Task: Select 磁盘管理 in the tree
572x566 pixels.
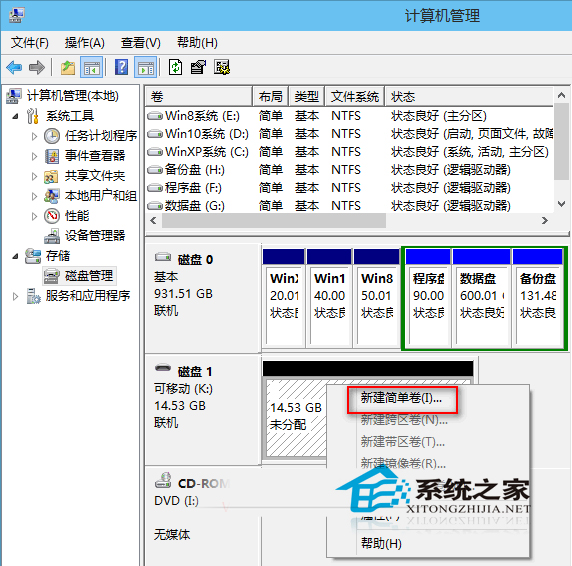Action: pyautogui.click(x=89, y=276)
